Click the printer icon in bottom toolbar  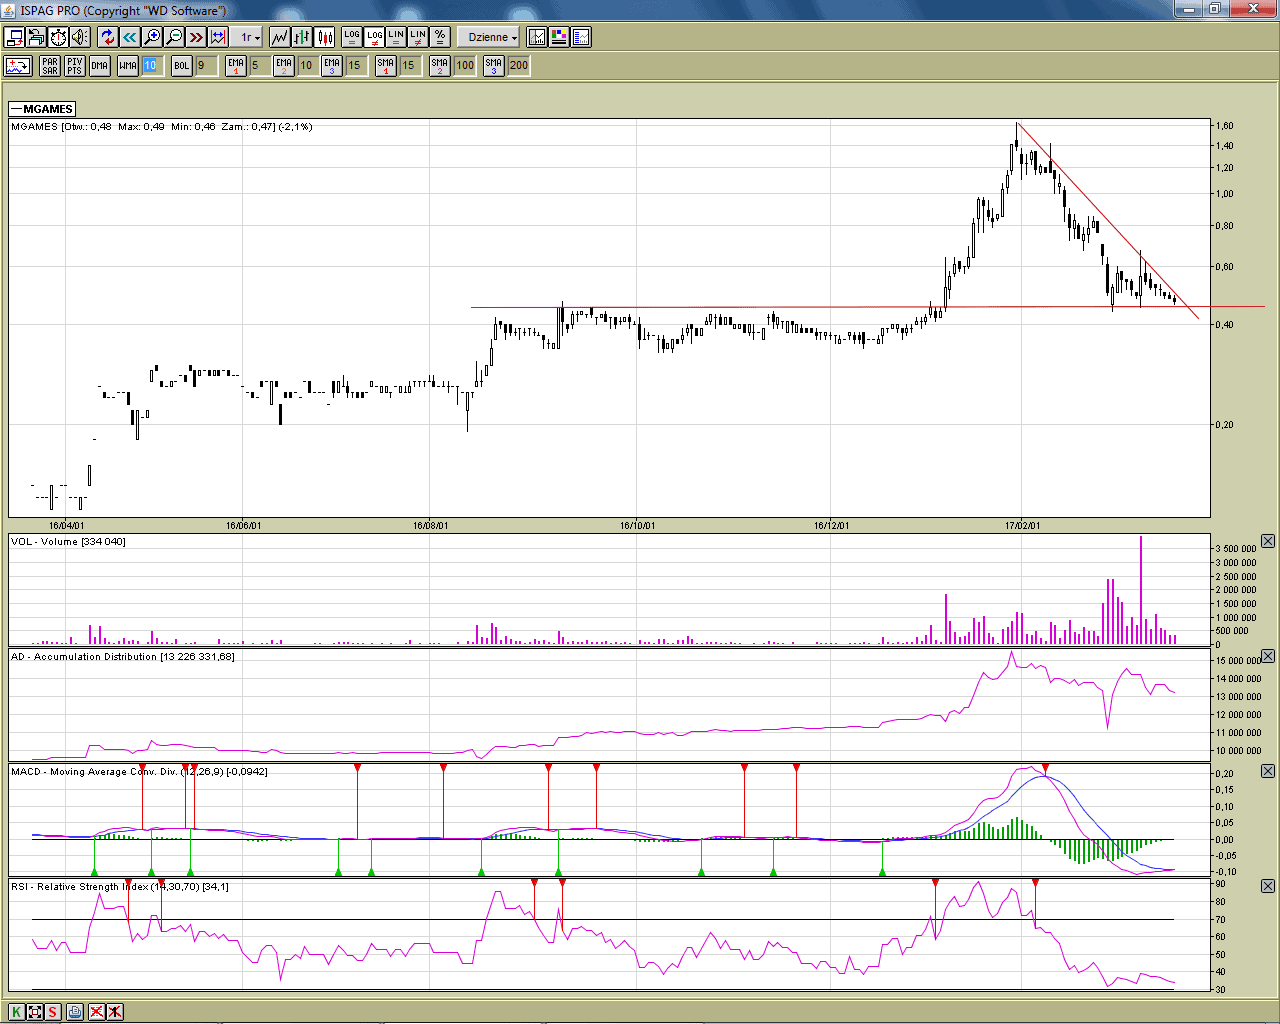pos(75,1012)
